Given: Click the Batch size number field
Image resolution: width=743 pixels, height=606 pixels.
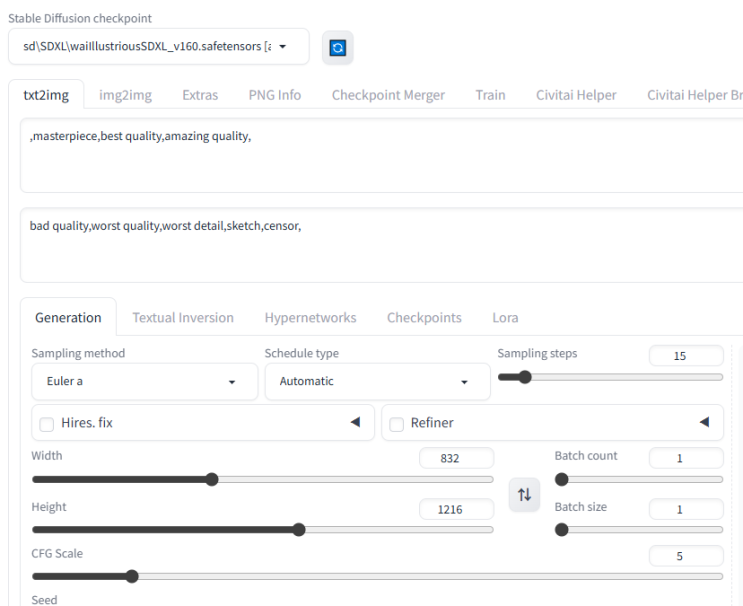Looking at the screenshot, I should (686, 509).
